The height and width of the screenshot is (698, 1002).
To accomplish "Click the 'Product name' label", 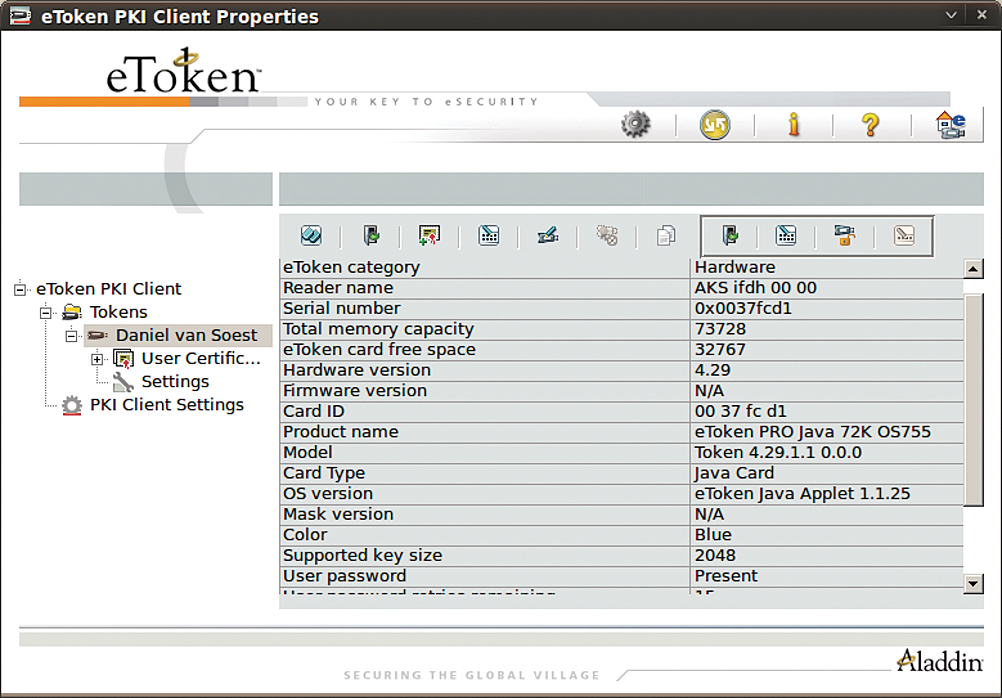I will click(x=341, y=431).
